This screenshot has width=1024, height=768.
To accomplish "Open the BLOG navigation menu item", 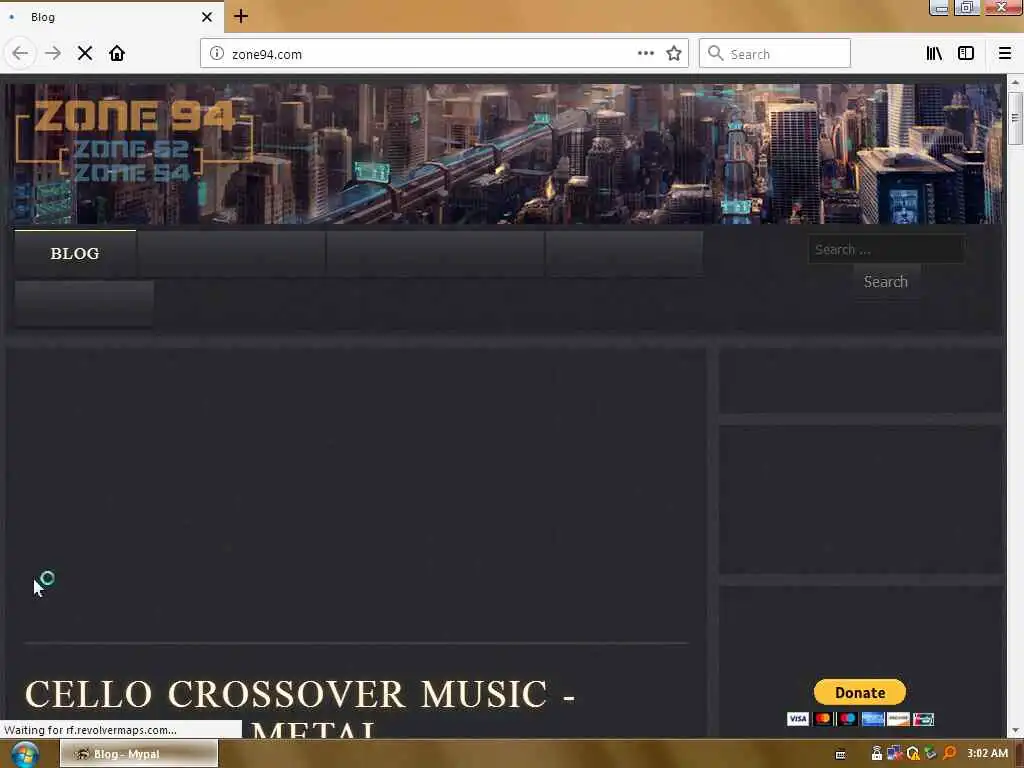I will 75,253.
